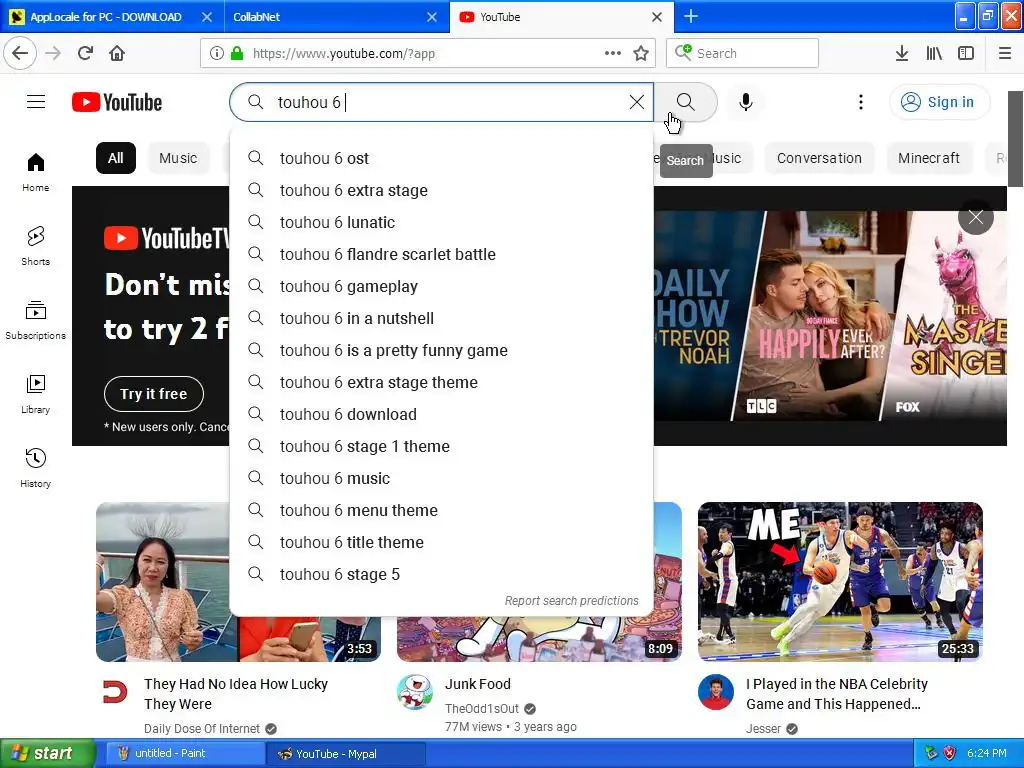
Task: Choose suggestion touhou 6 music
Action: pyautogui.click(x=441, y=479)
